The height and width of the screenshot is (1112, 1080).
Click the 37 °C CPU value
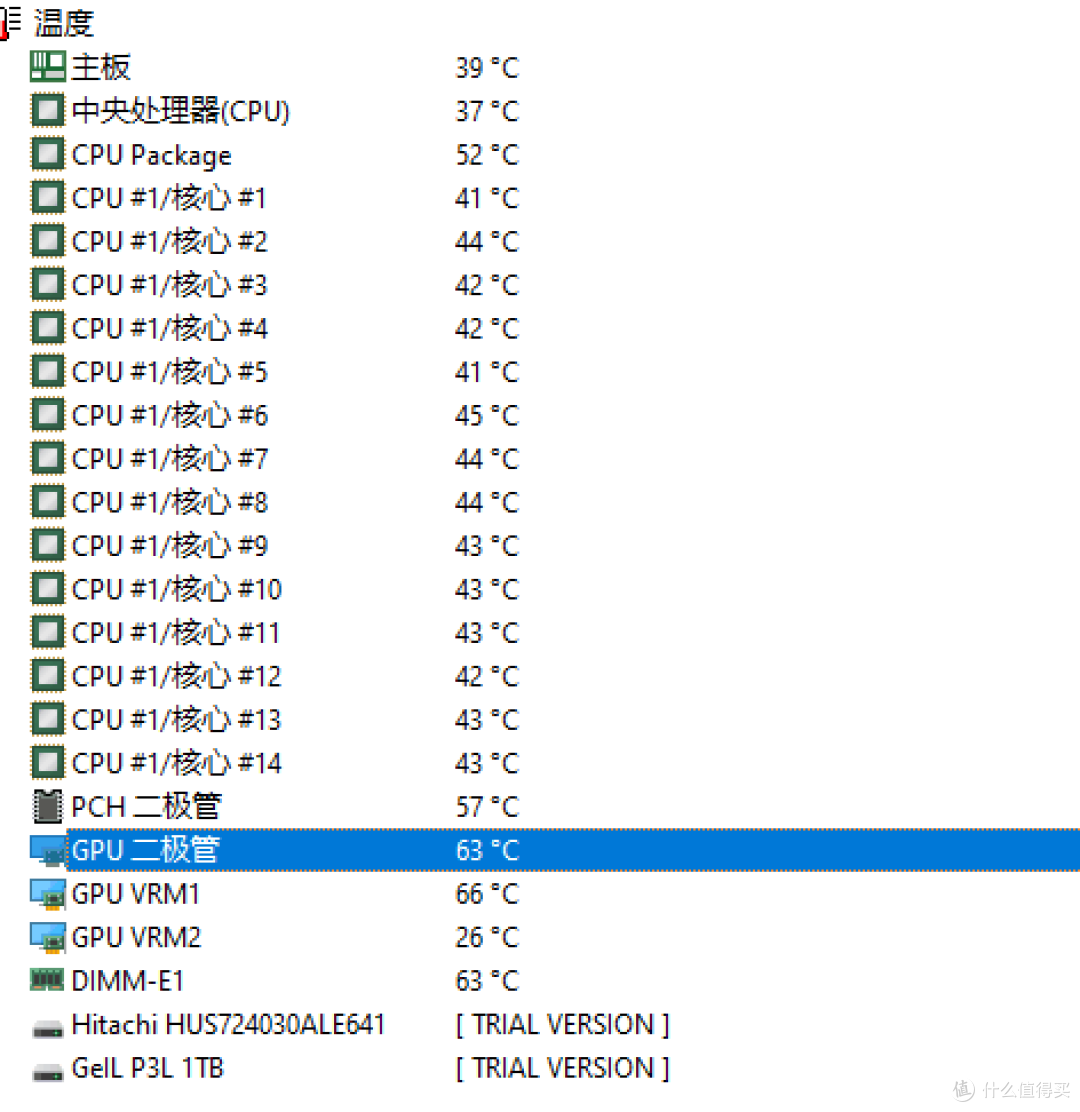[x=487, y=111]
